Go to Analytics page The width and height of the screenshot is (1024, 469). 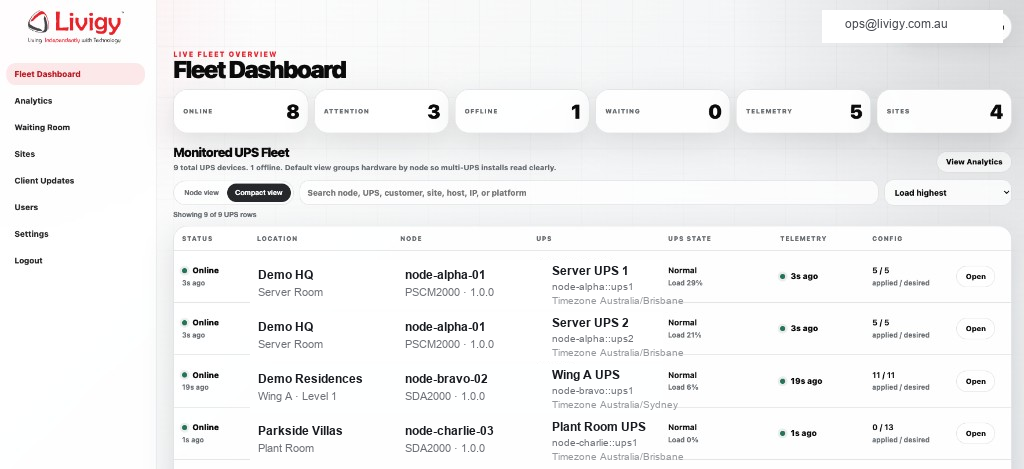pos(33,101)
